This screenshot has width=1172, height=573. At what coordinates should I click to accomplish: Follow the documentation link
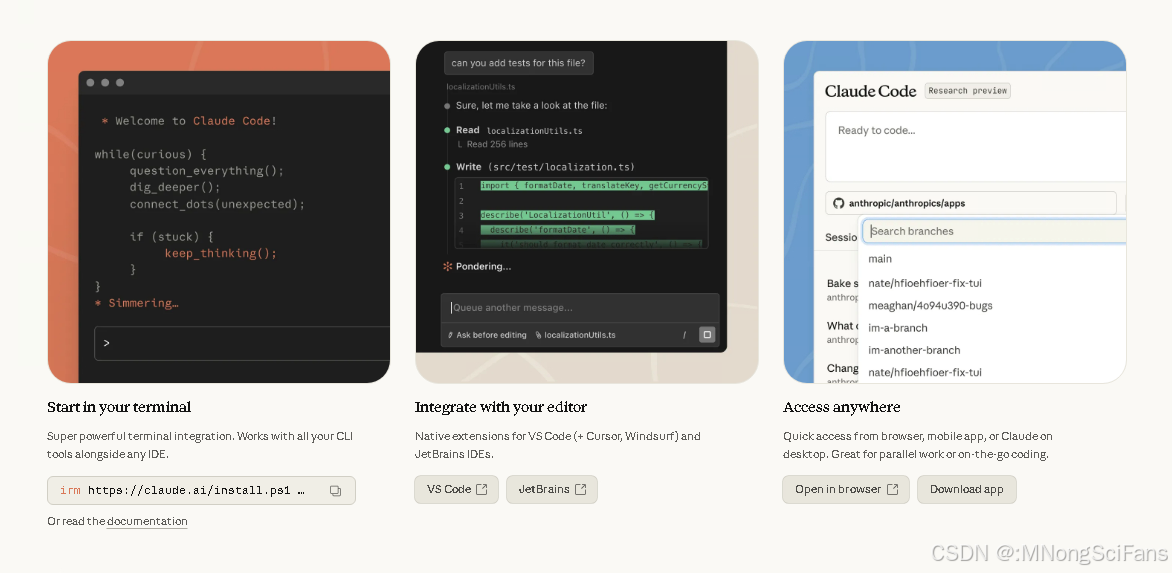point(147,521)
